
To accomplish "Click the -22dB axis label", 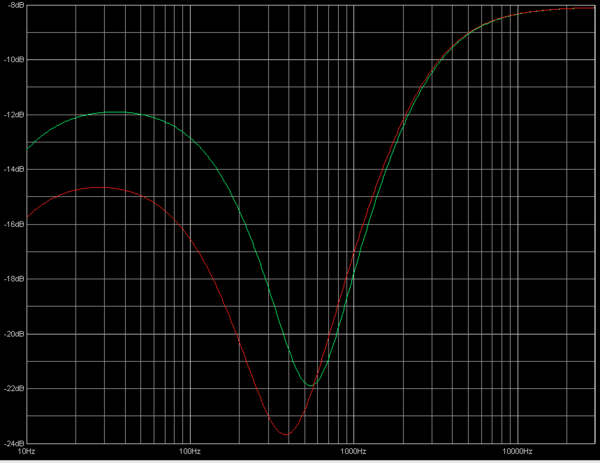I will [x=14, y=388].
